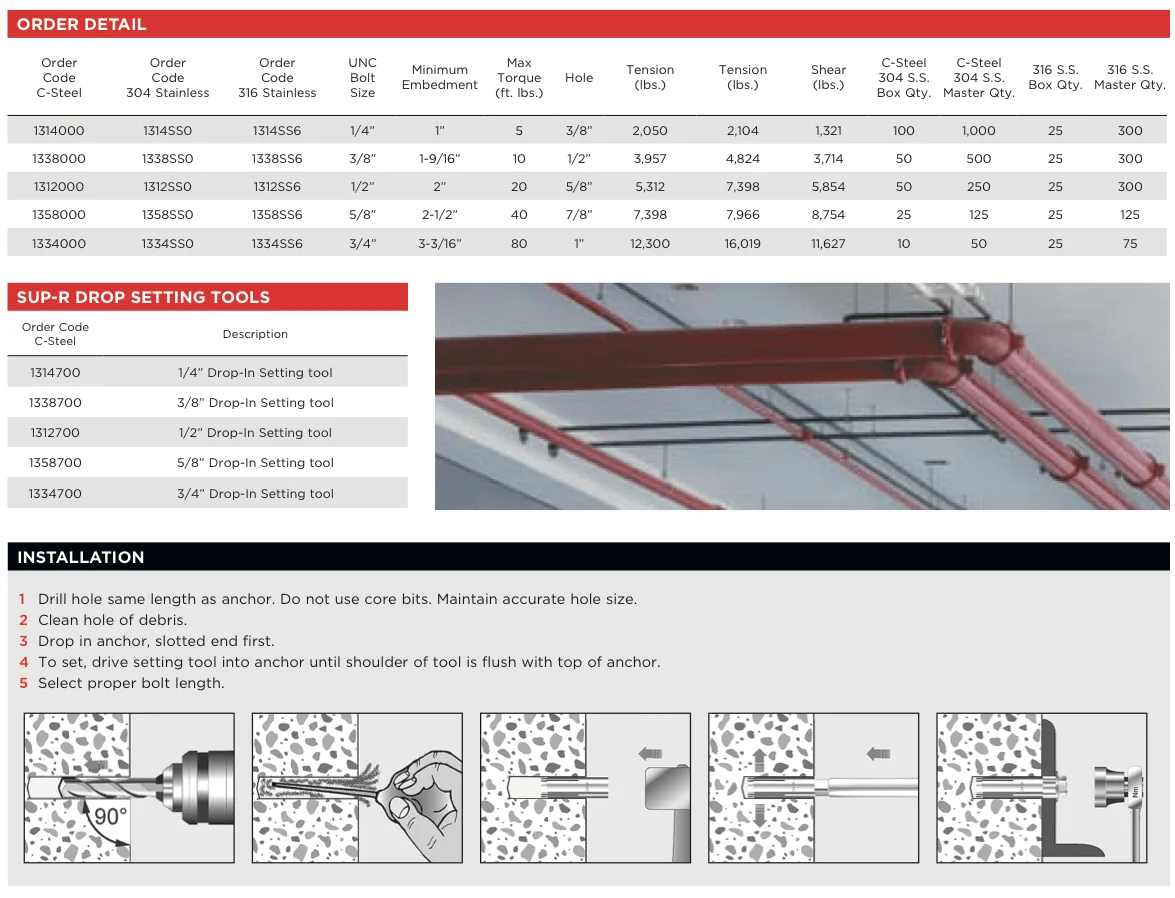This screenshot has height=898, width=1175.
Task: Click embedment value 2-1/2"
Action: point(440,215)
